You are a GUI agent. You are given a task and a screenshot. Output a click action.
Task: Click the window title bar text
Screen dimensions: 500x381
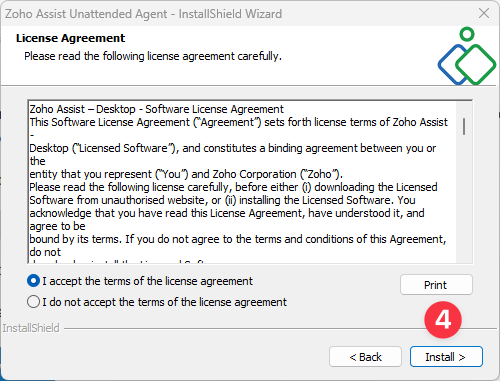click(x=143, y=14)
